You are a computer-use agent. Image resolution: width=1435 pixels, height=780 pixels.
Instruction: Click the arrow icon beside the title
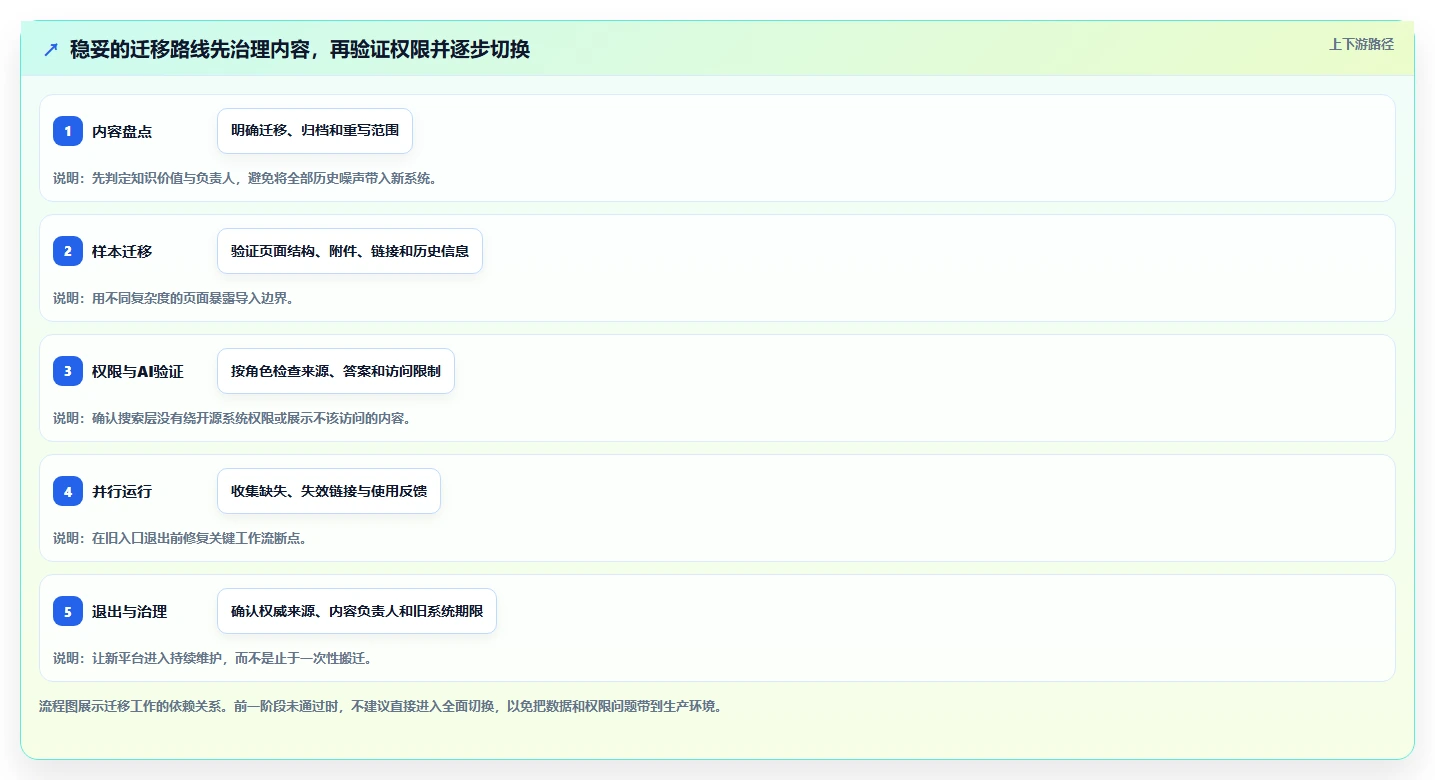point(51,49)
